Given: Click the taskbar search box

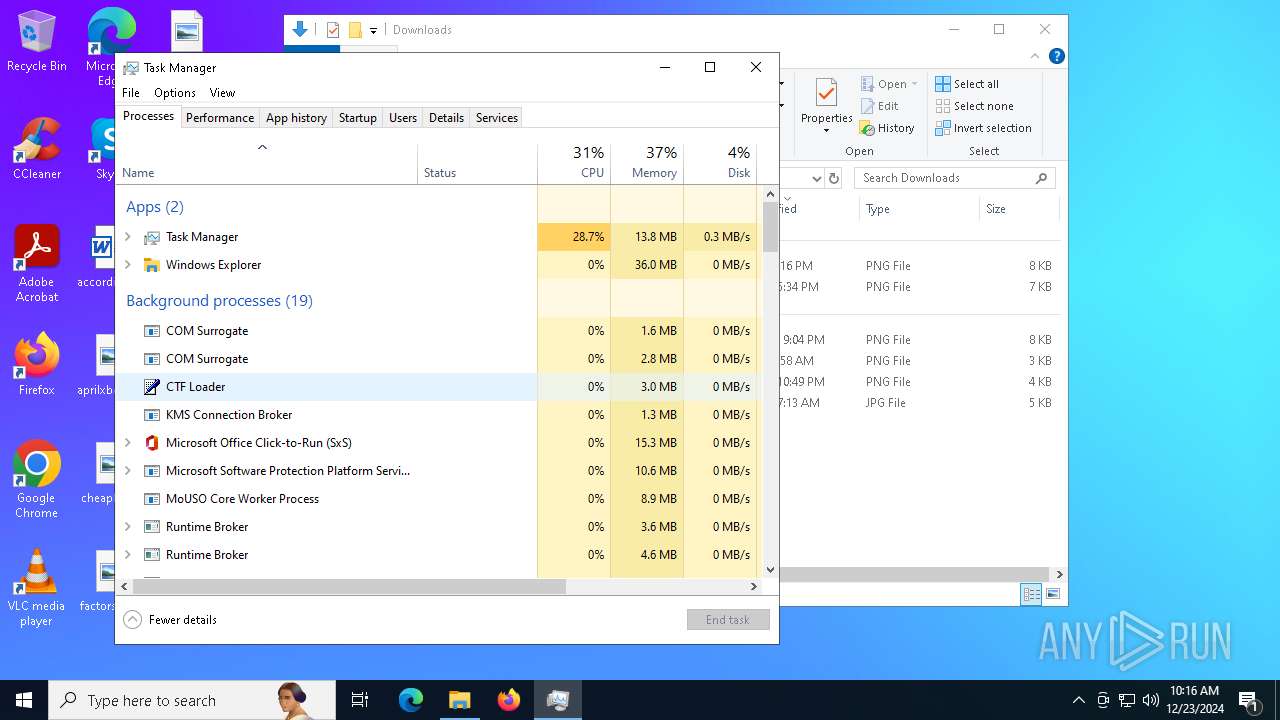Looking at the screenshot, I should point(192,700).
